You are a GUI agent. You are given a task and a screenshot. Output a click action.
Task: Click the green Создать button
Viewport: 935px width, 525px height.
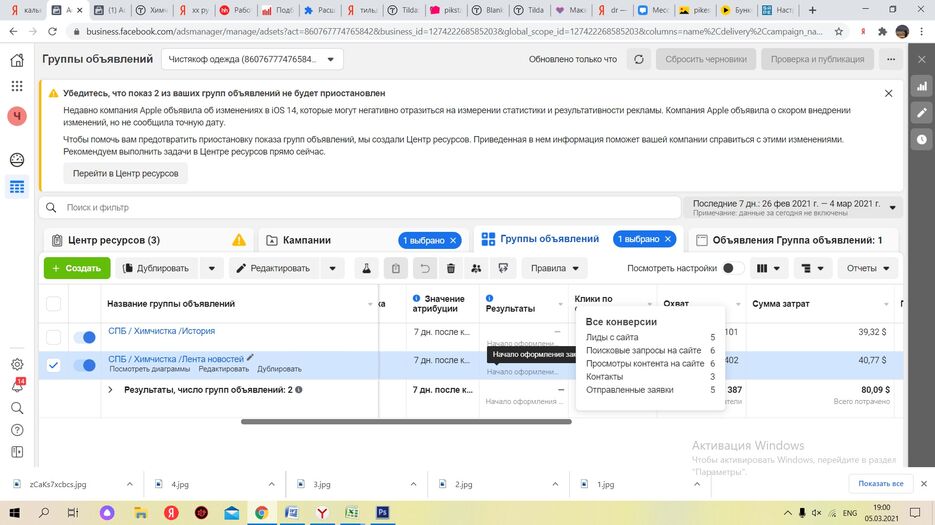(x=77, y=268)
